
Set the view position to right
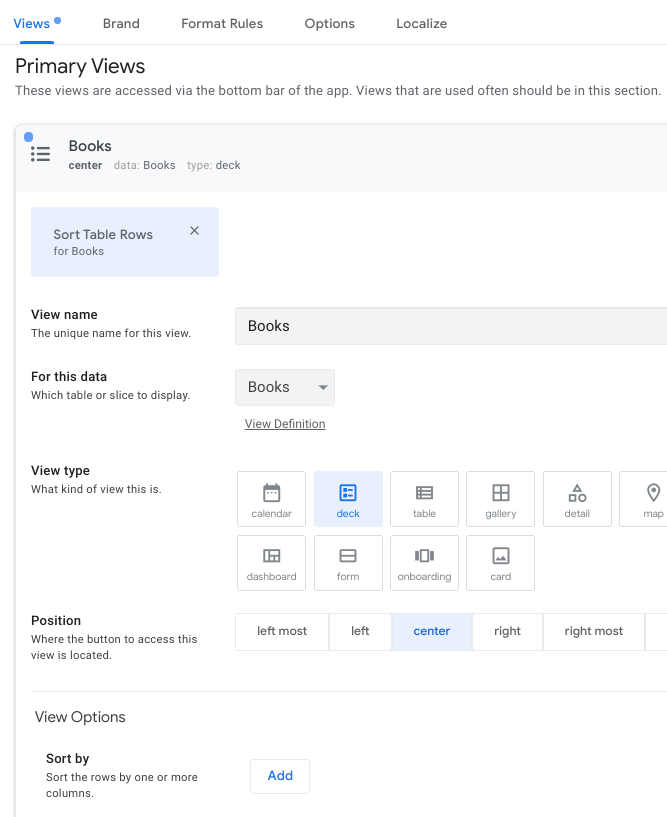click(x=507, y=631)
